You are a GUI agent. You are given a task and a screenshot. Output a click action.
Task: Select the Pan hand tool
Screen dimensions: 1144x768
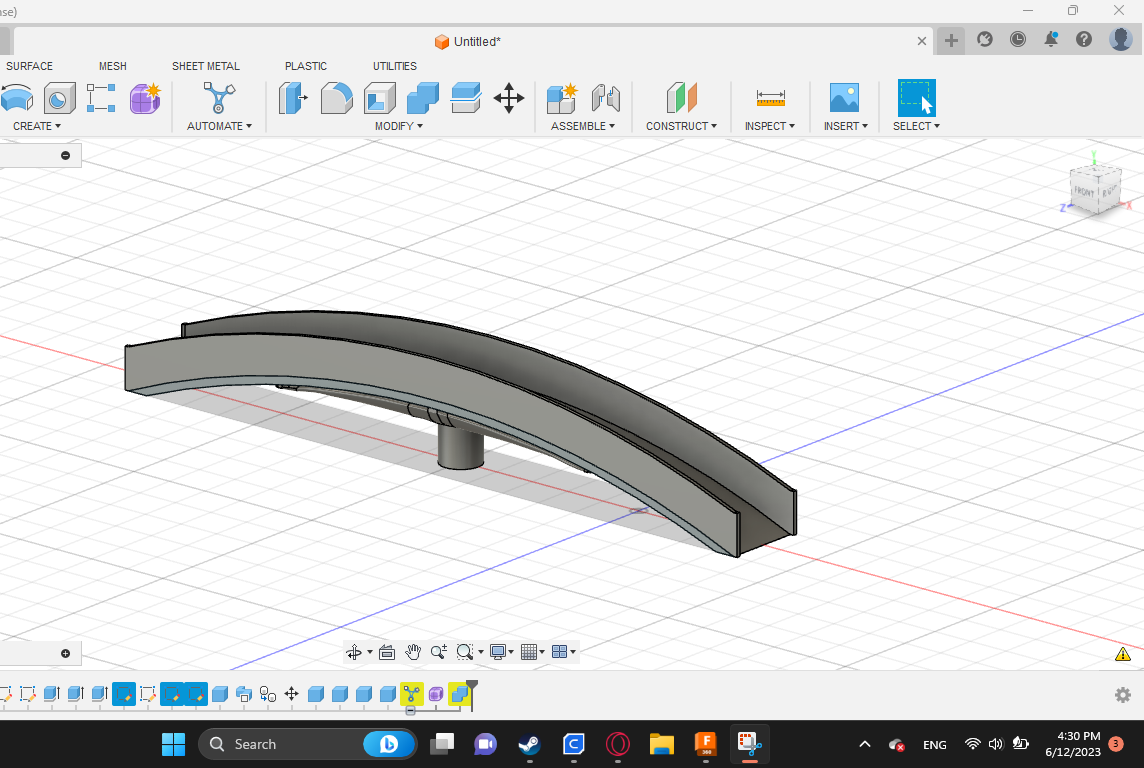(x=413, y=652)
